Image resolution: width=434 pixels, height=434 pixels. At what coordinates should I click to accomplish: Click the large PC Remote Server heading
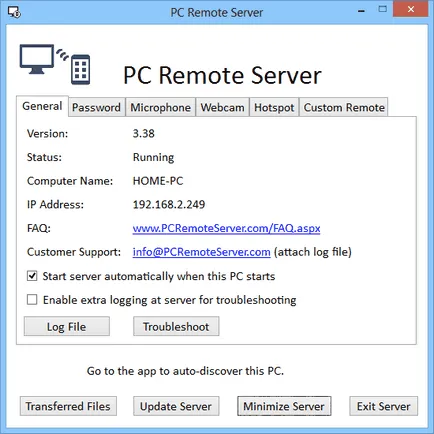tap(222, 75)
